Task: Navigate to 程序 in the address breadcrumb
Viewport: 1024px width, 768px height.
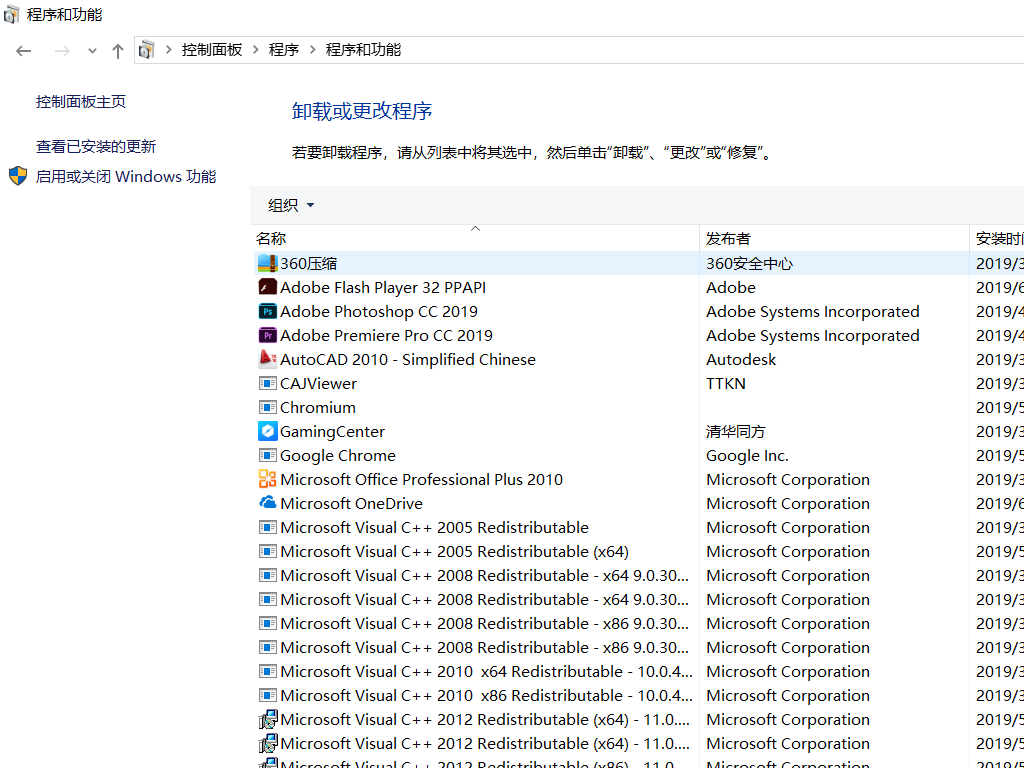Action: tap(284, 50)
